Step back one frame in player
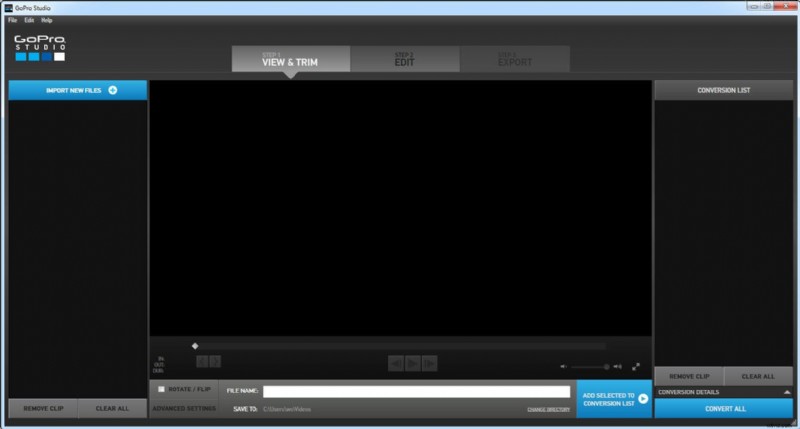This screenshot has height=429, width=800. point(396,363)
